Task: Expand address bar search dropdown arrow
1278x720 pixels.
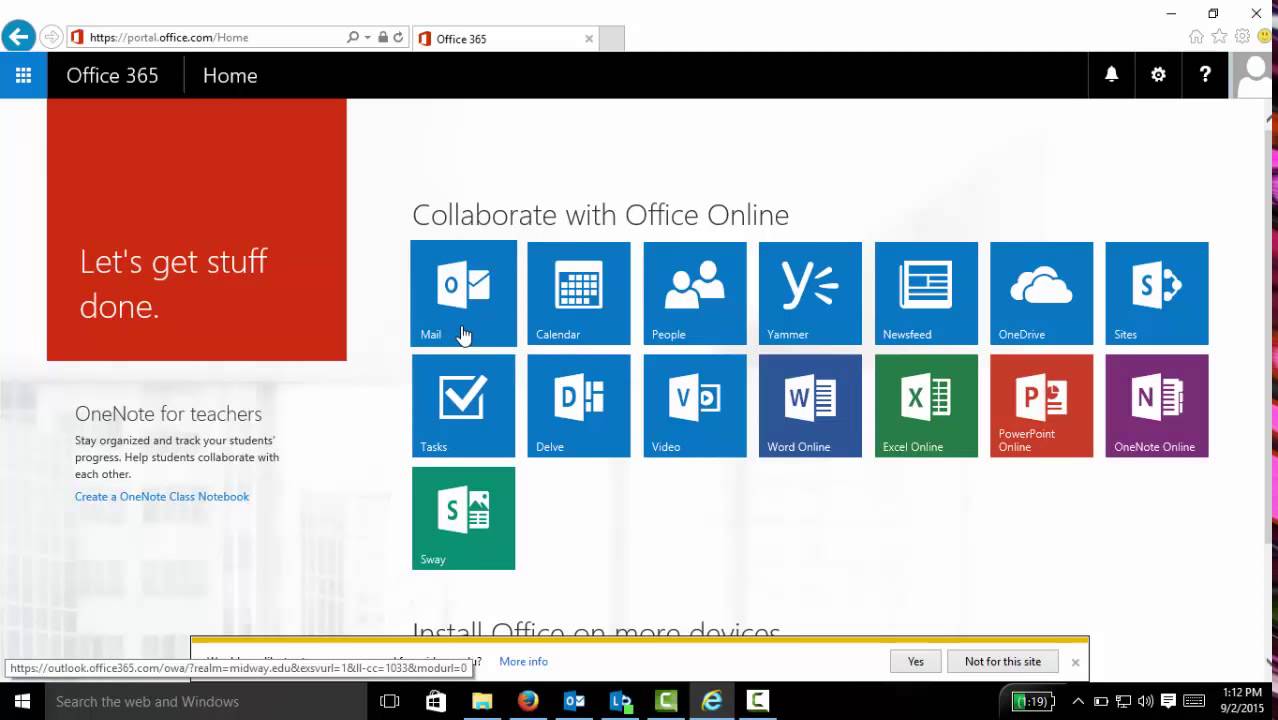Action: click(366, 37)
